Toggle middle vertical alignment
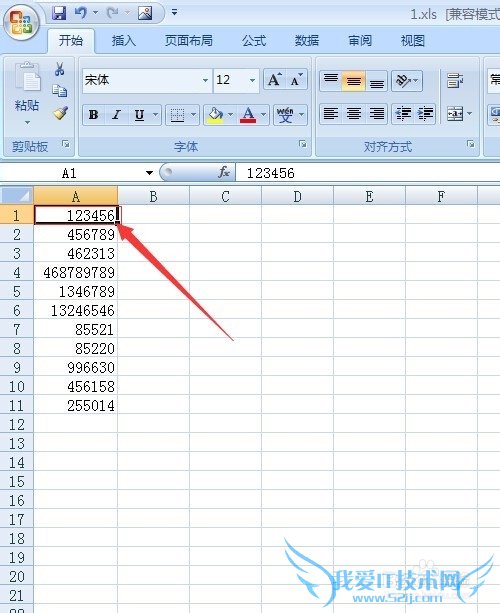 click(x=353, y=81)
